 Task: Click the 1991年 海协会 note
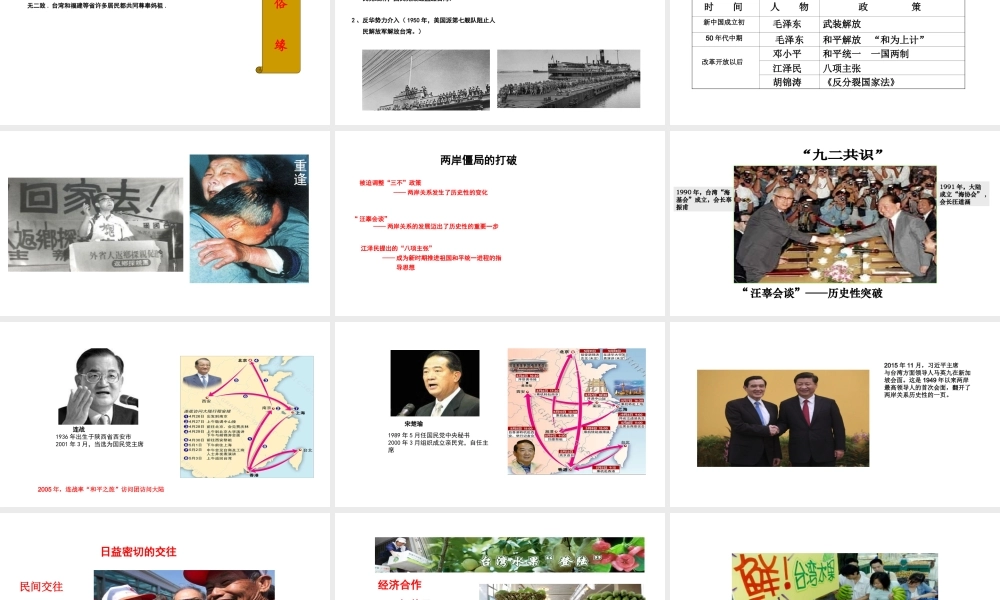pos(962,194)
